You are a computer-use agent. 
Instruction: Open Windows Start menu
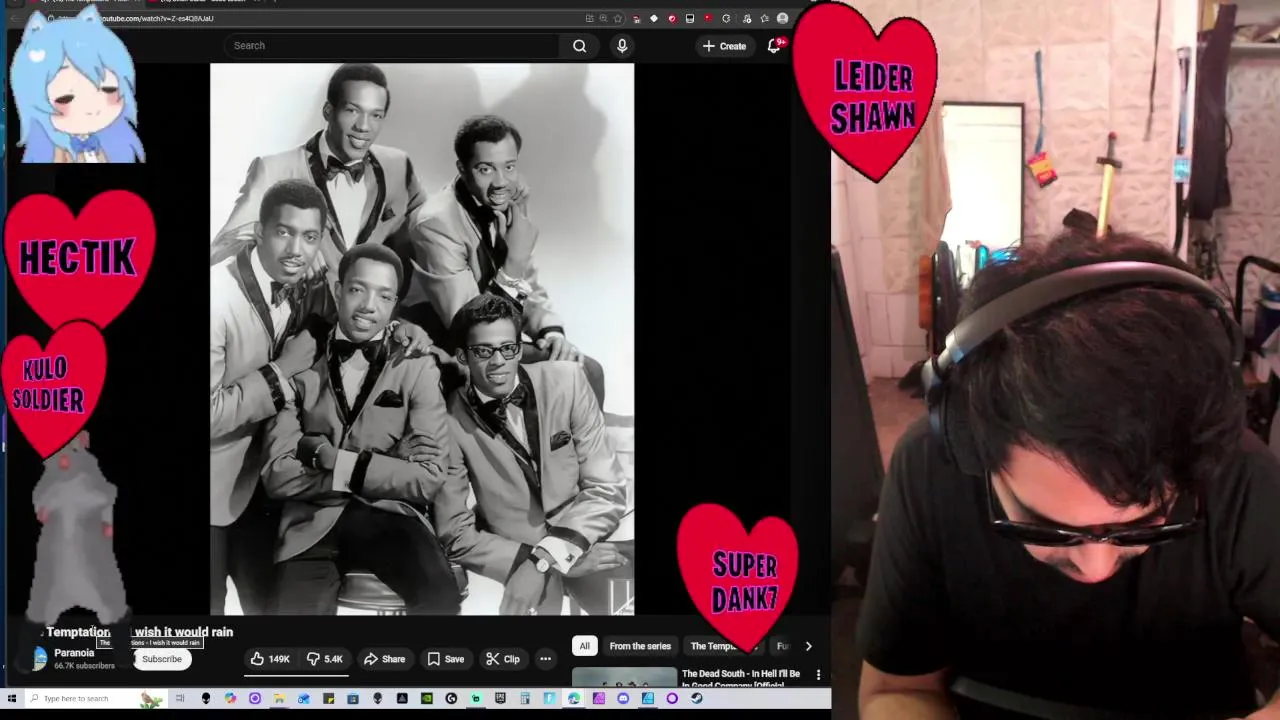pyautogui.click(x=12, y=698)
